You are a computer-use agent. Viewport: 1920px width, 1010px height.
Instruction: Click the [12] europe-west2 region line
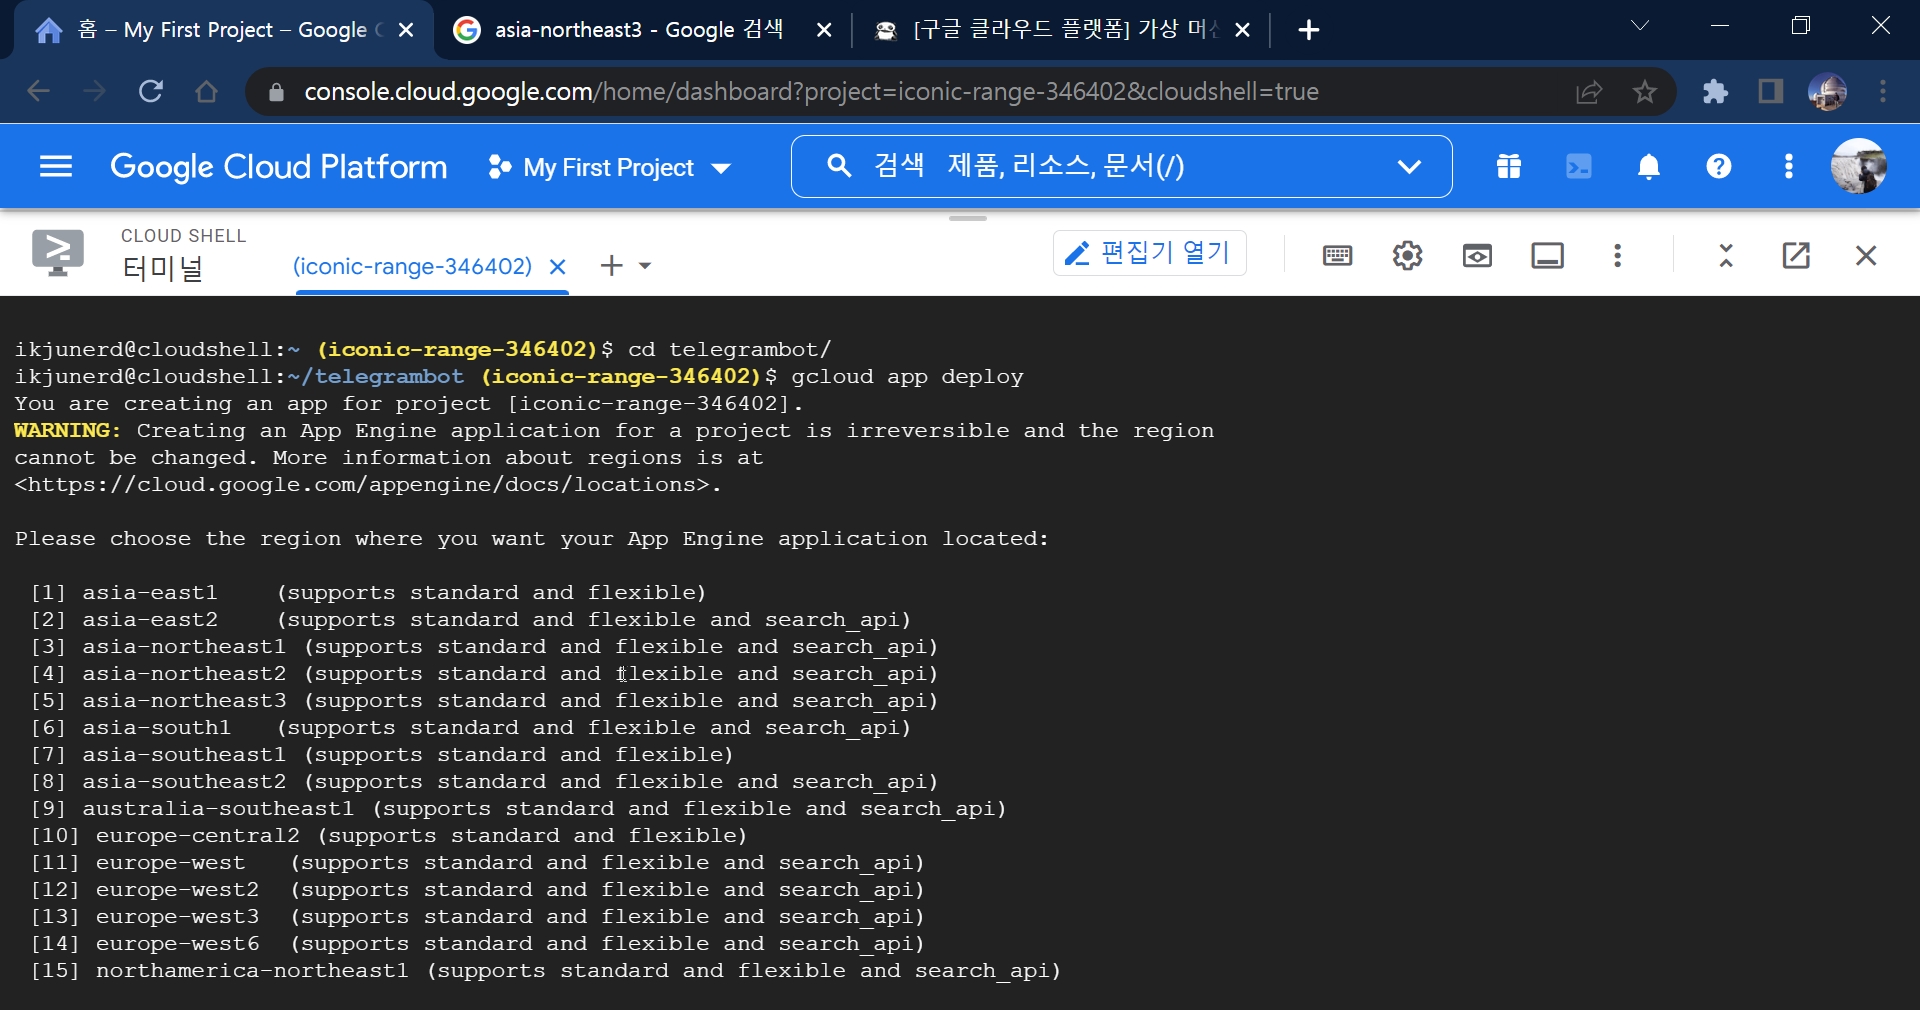coord(477,890)
